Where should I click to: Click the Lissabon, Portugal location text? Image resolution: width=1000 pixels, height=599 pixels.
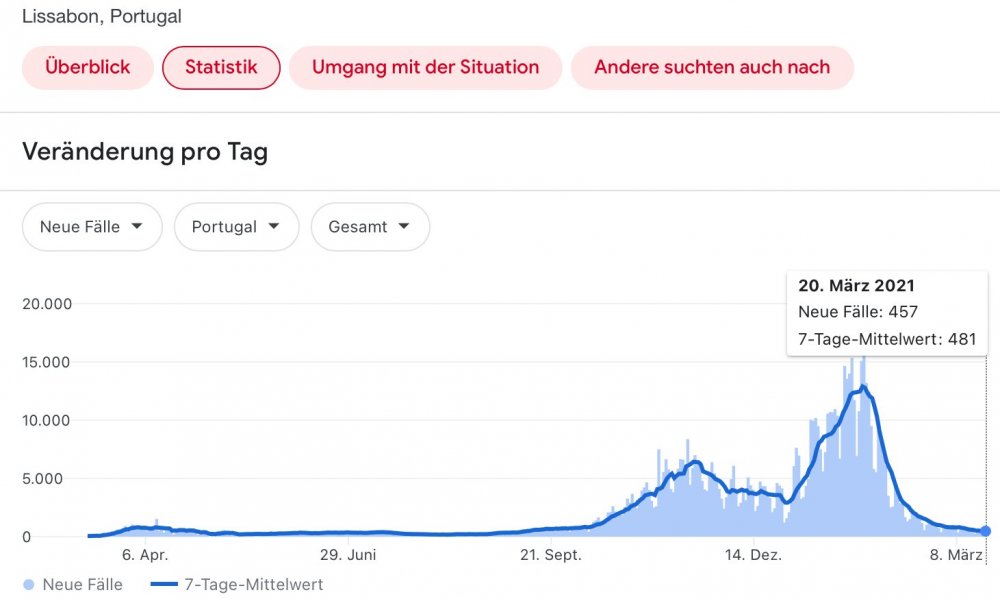(102, 17)
